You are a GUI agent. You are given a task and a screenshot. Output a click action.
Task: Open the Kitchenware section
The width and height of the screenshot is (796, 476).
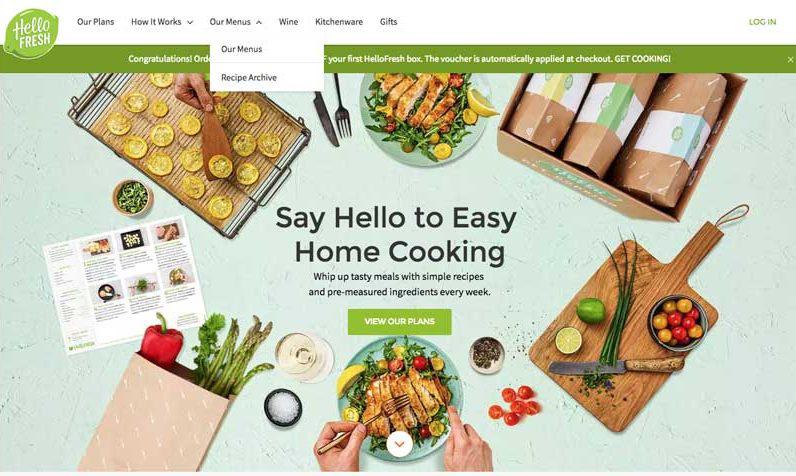click(339, 22)
